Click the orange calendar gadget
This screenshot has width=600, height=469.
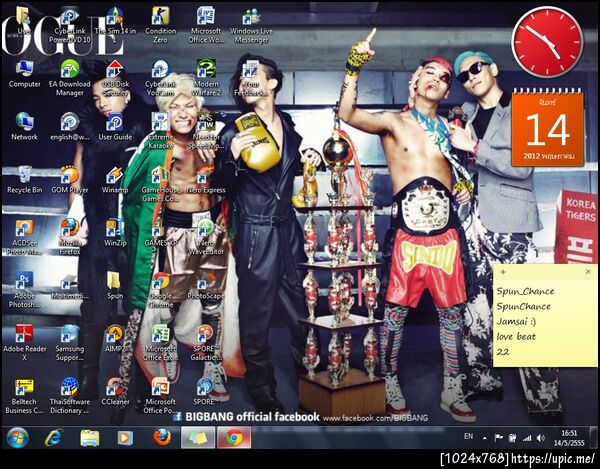coord(548,127)
